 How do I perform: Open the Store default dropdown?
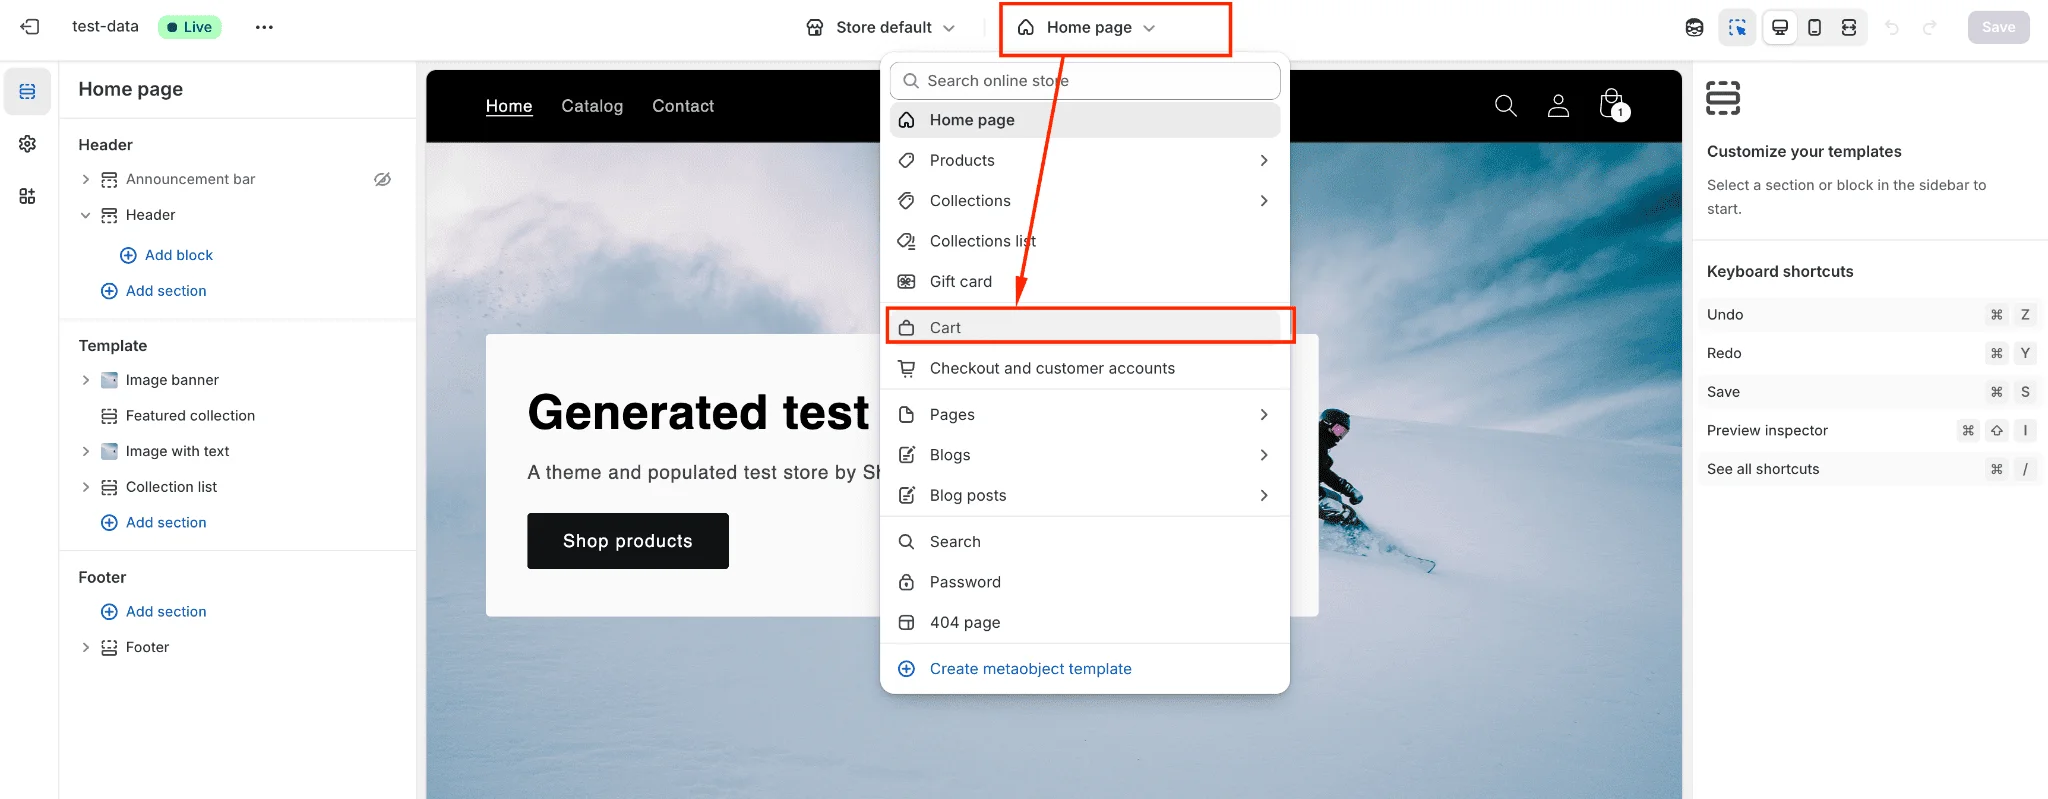click(881, 27)
